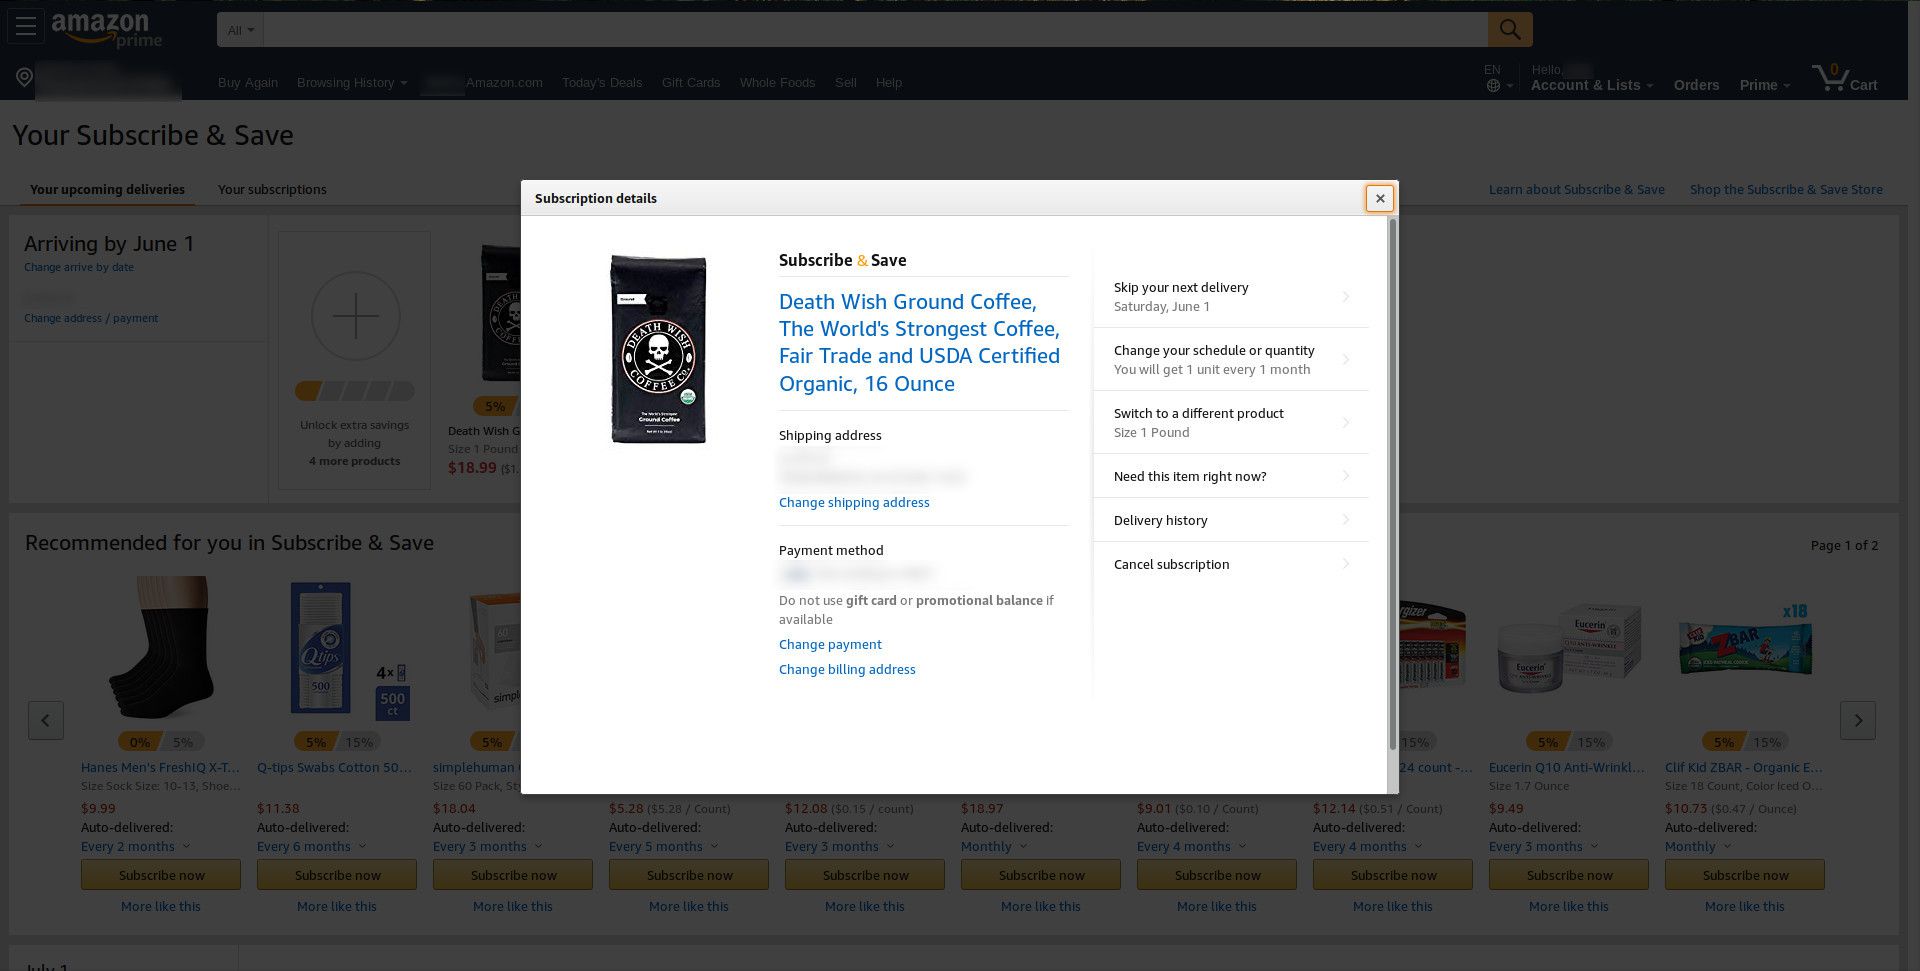Viewport: 1920px width, 971px height.
Task: Close the Subscription details dialog
Action: point(1380,198)
